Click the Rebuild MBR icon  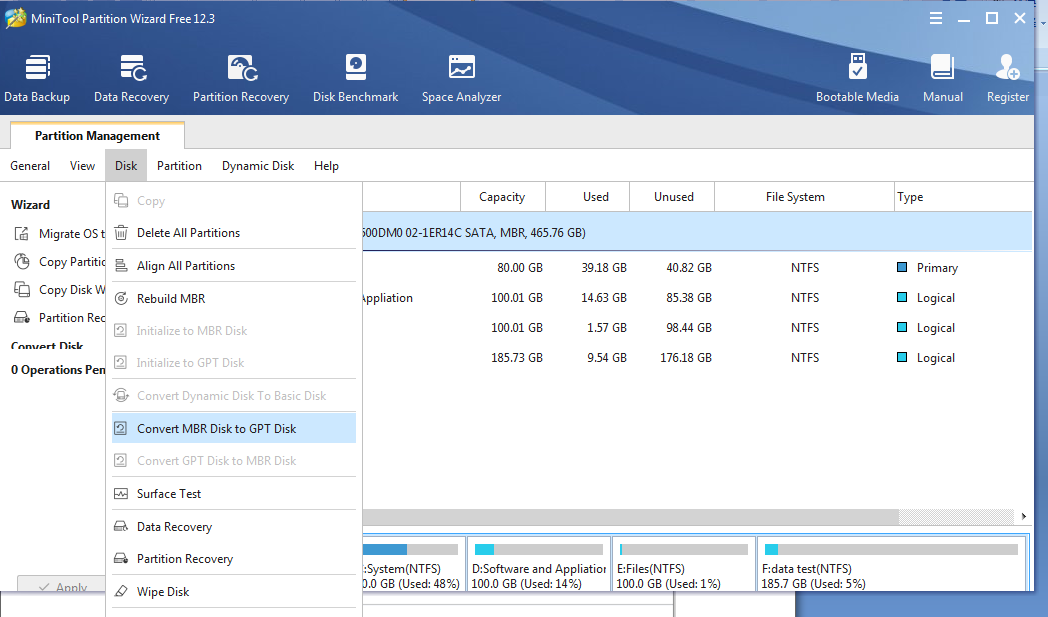121,298
